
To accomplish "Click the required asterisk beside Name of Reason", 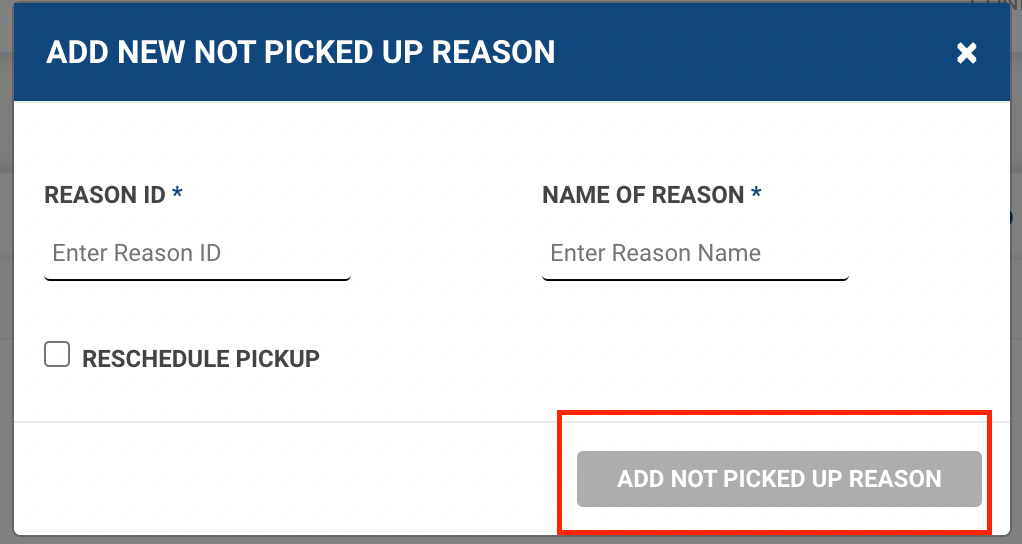I will 756,194.
